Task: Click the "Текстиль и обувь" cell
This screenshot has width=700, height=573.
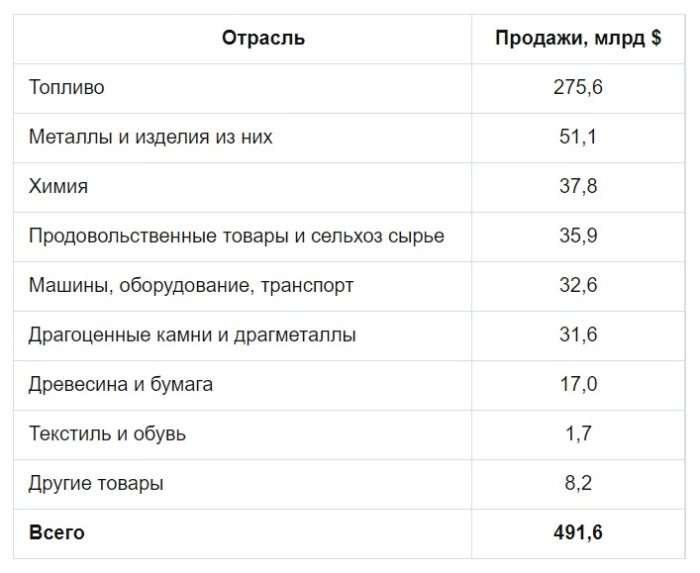Action: click(x=108, y=434)
